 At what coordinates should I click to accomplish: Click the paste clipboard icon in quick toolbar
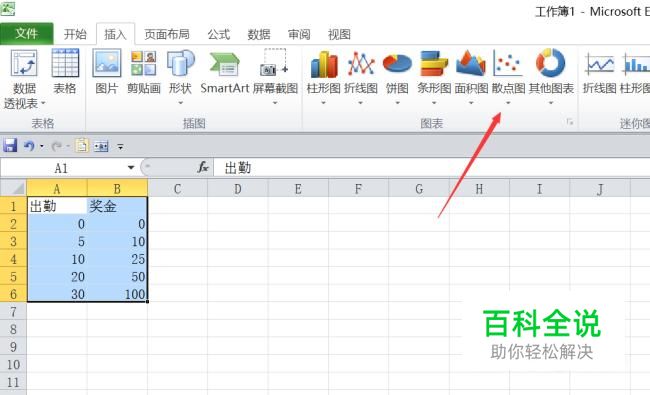click(82, 145)
